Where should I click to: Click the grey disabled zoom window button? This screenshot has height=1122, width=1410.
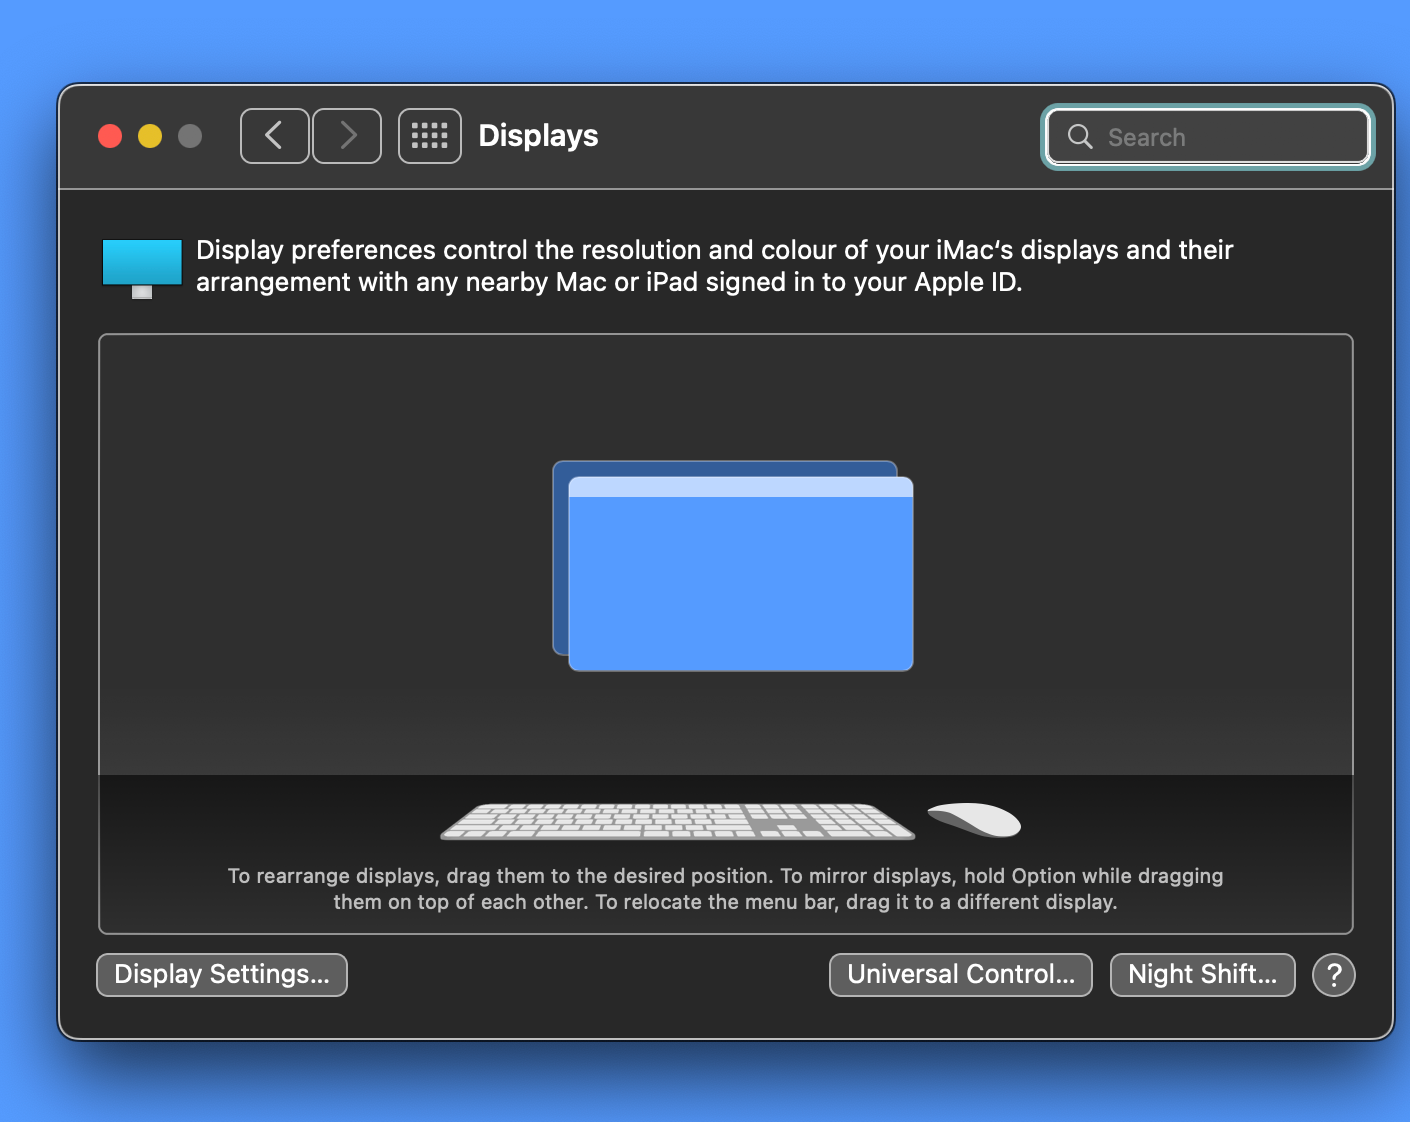190,136
